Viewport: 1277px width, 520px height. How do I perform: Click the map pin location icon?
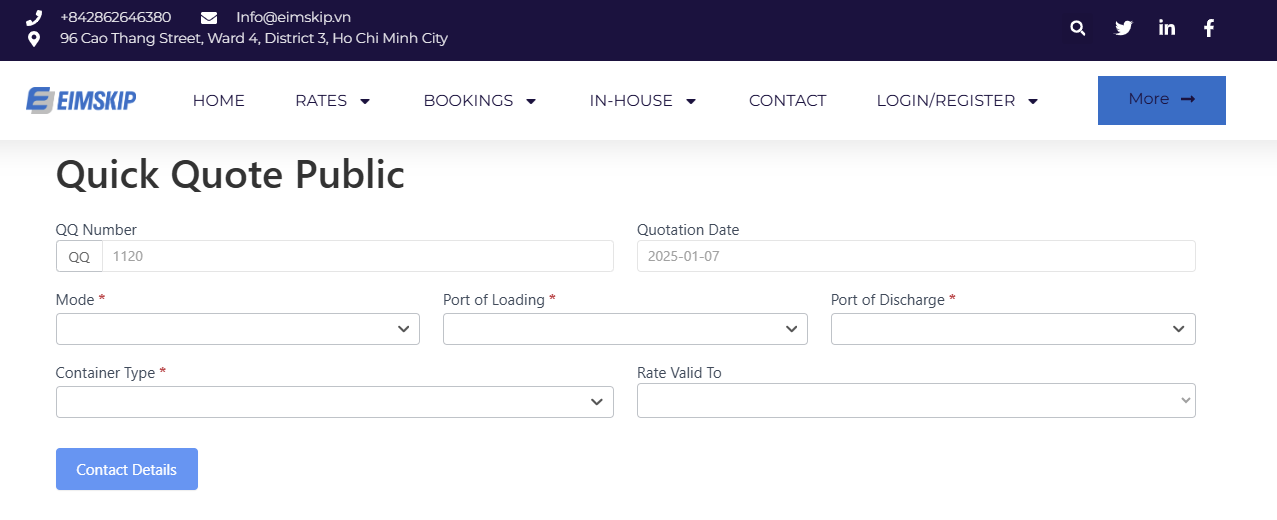[34, 39]
